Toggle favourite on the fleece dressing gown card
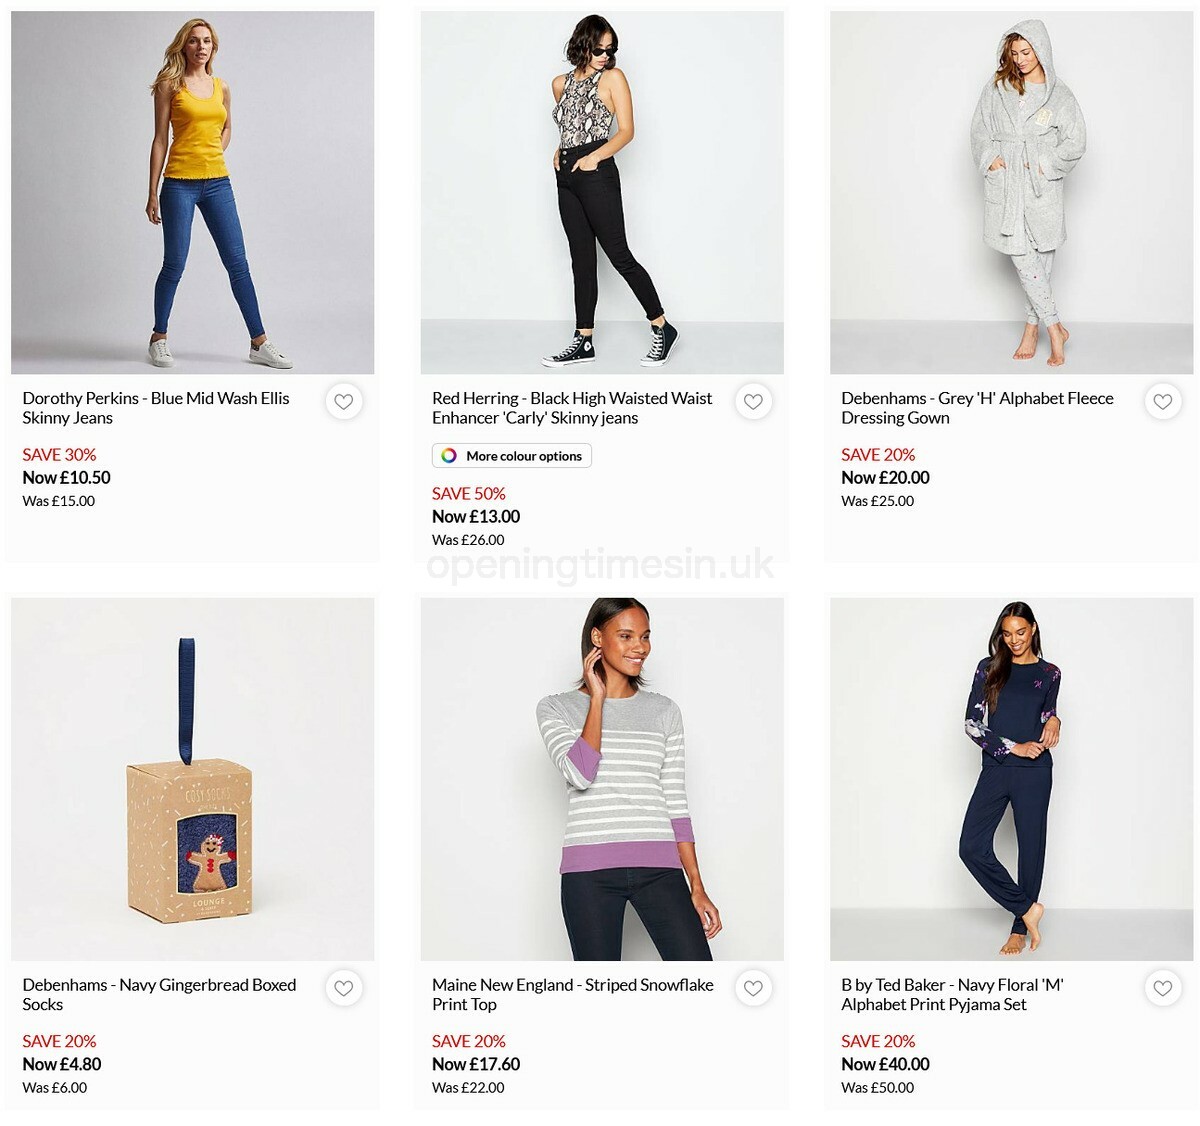This screenshot has width=1200, height=1126. pyautogui.click(x=1162, y=401)
